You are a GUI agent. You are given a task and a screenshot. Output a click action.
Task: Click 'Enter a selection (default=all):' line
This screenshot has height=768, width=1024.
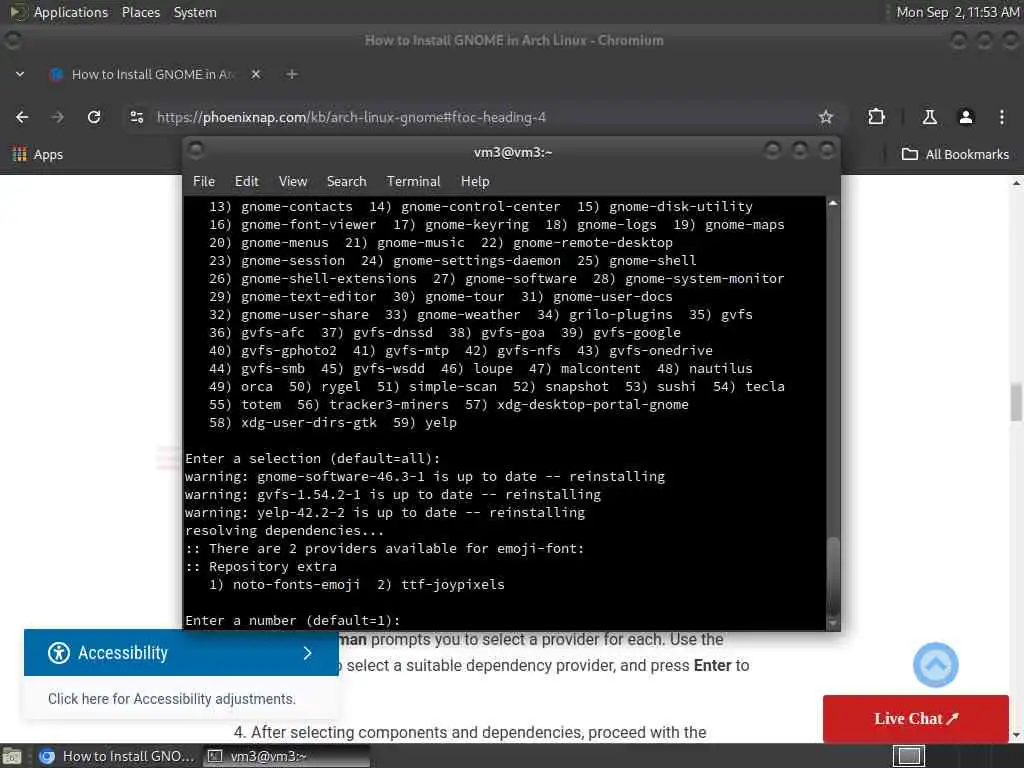(313, 458)
